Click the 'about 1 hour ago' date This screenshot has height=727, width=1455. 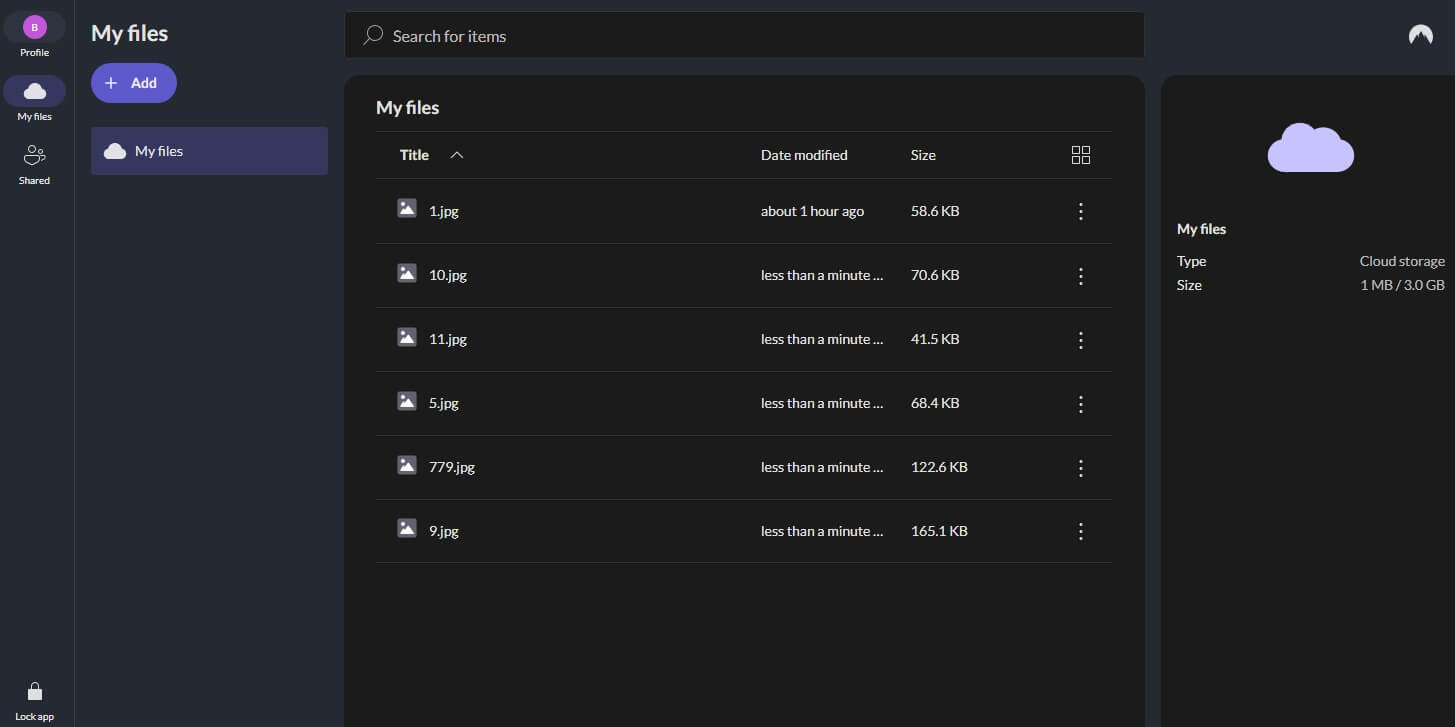click(812, 211)
